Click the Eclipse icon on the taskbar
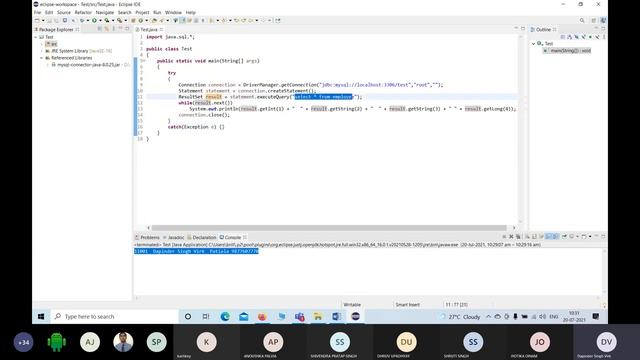The height and width of the screenshot is (360, 640). tap(356, 316)
